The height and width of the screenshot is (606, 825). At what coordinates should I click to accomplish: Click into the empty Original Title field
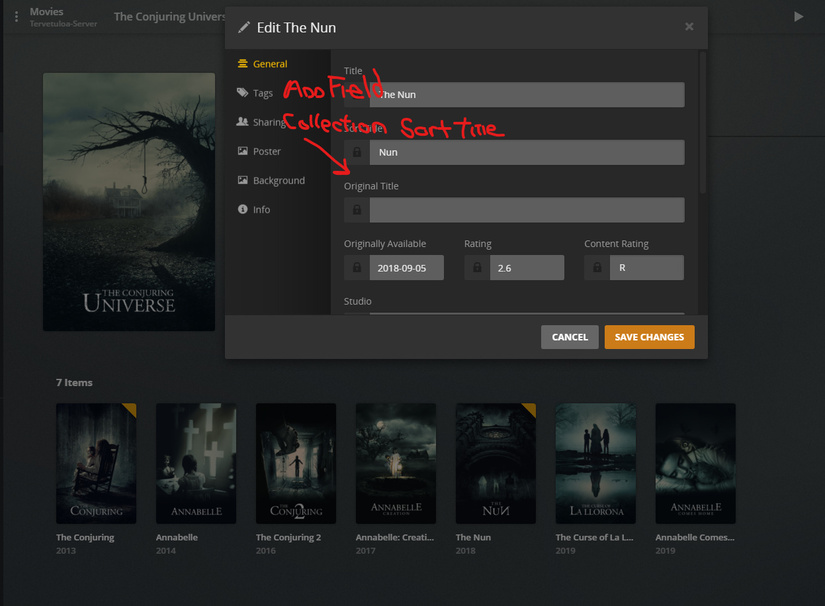[527, 210]
